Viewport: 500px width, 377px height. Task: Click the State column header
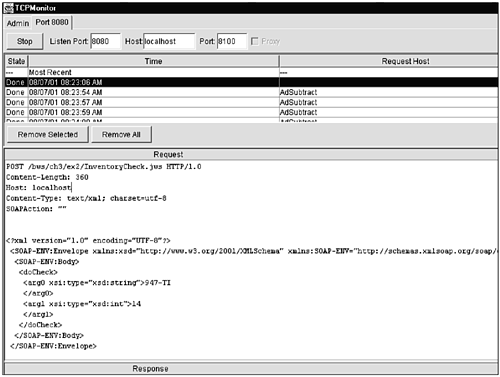16,61
